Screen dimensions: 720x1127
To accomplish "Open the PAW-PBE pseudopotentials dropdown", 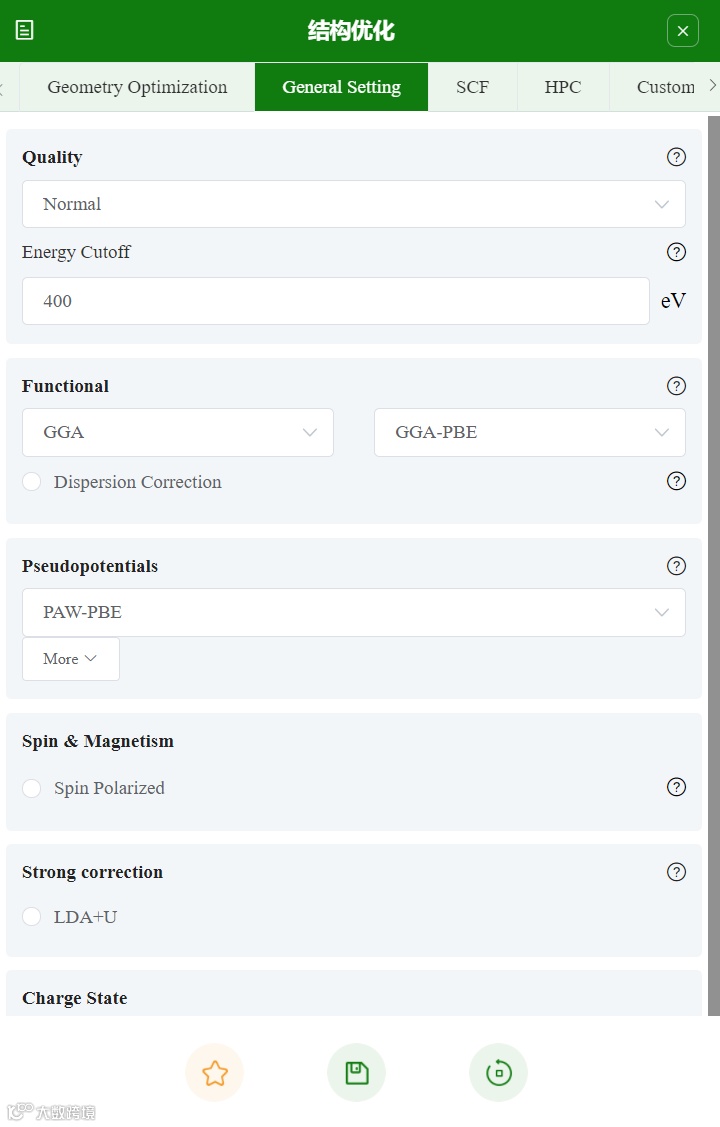I will (x=353, y=612).
